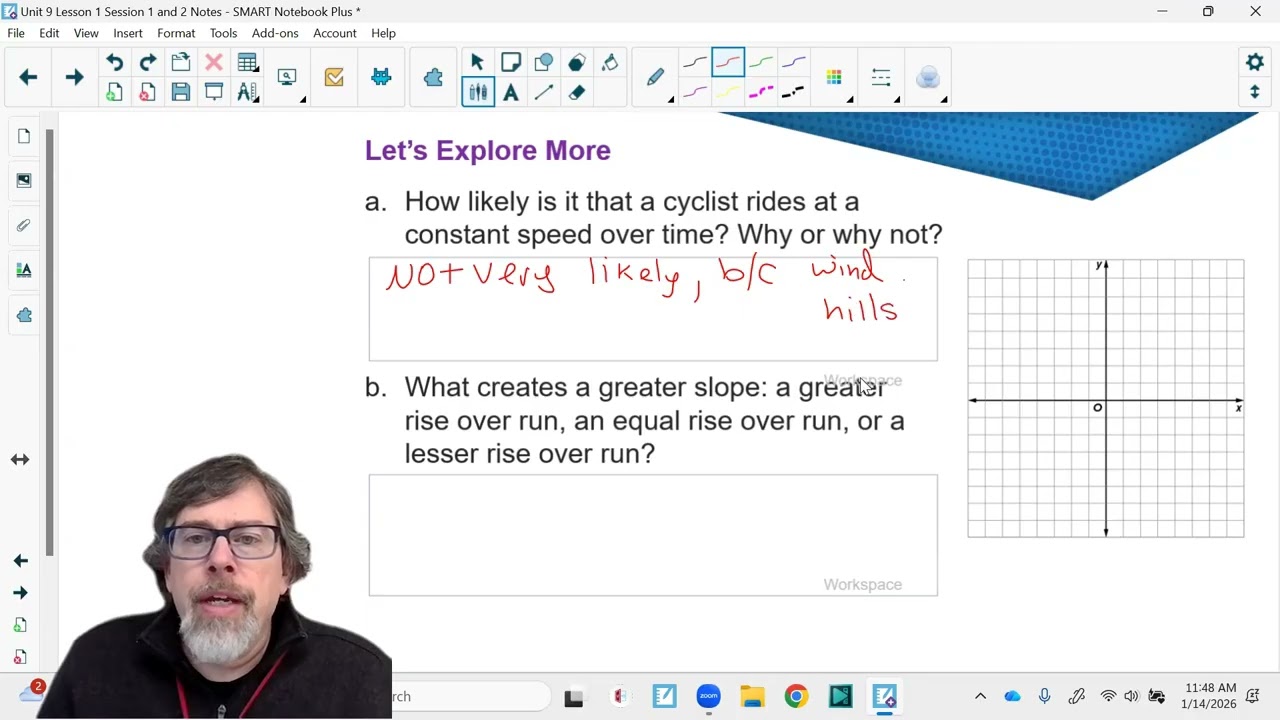Viewport: 1280px width, 720px height.
Task: Open the response assessment checkmark tool
Action: coord(334,77)
